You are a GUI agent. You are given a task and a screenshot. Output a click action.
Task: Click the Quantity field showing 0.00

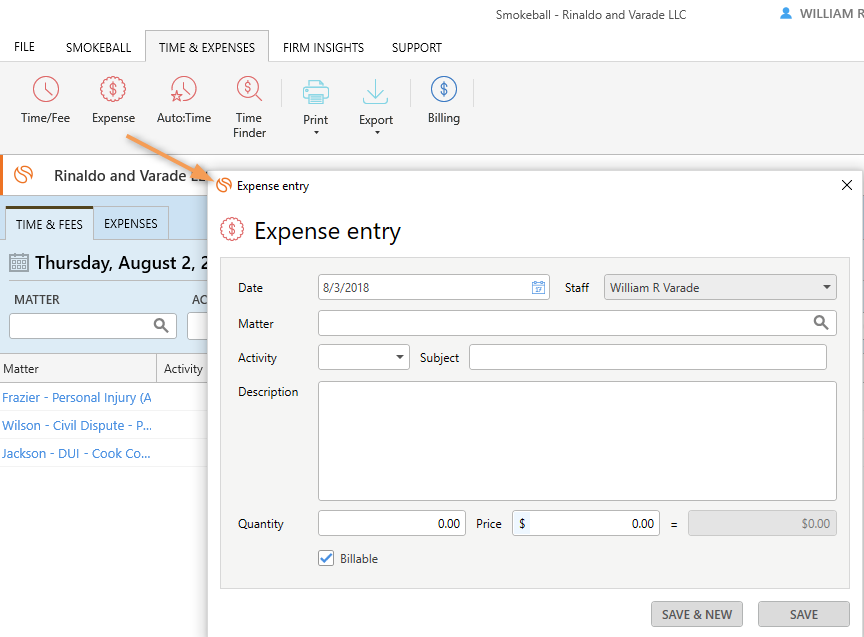tap(392, 523)
